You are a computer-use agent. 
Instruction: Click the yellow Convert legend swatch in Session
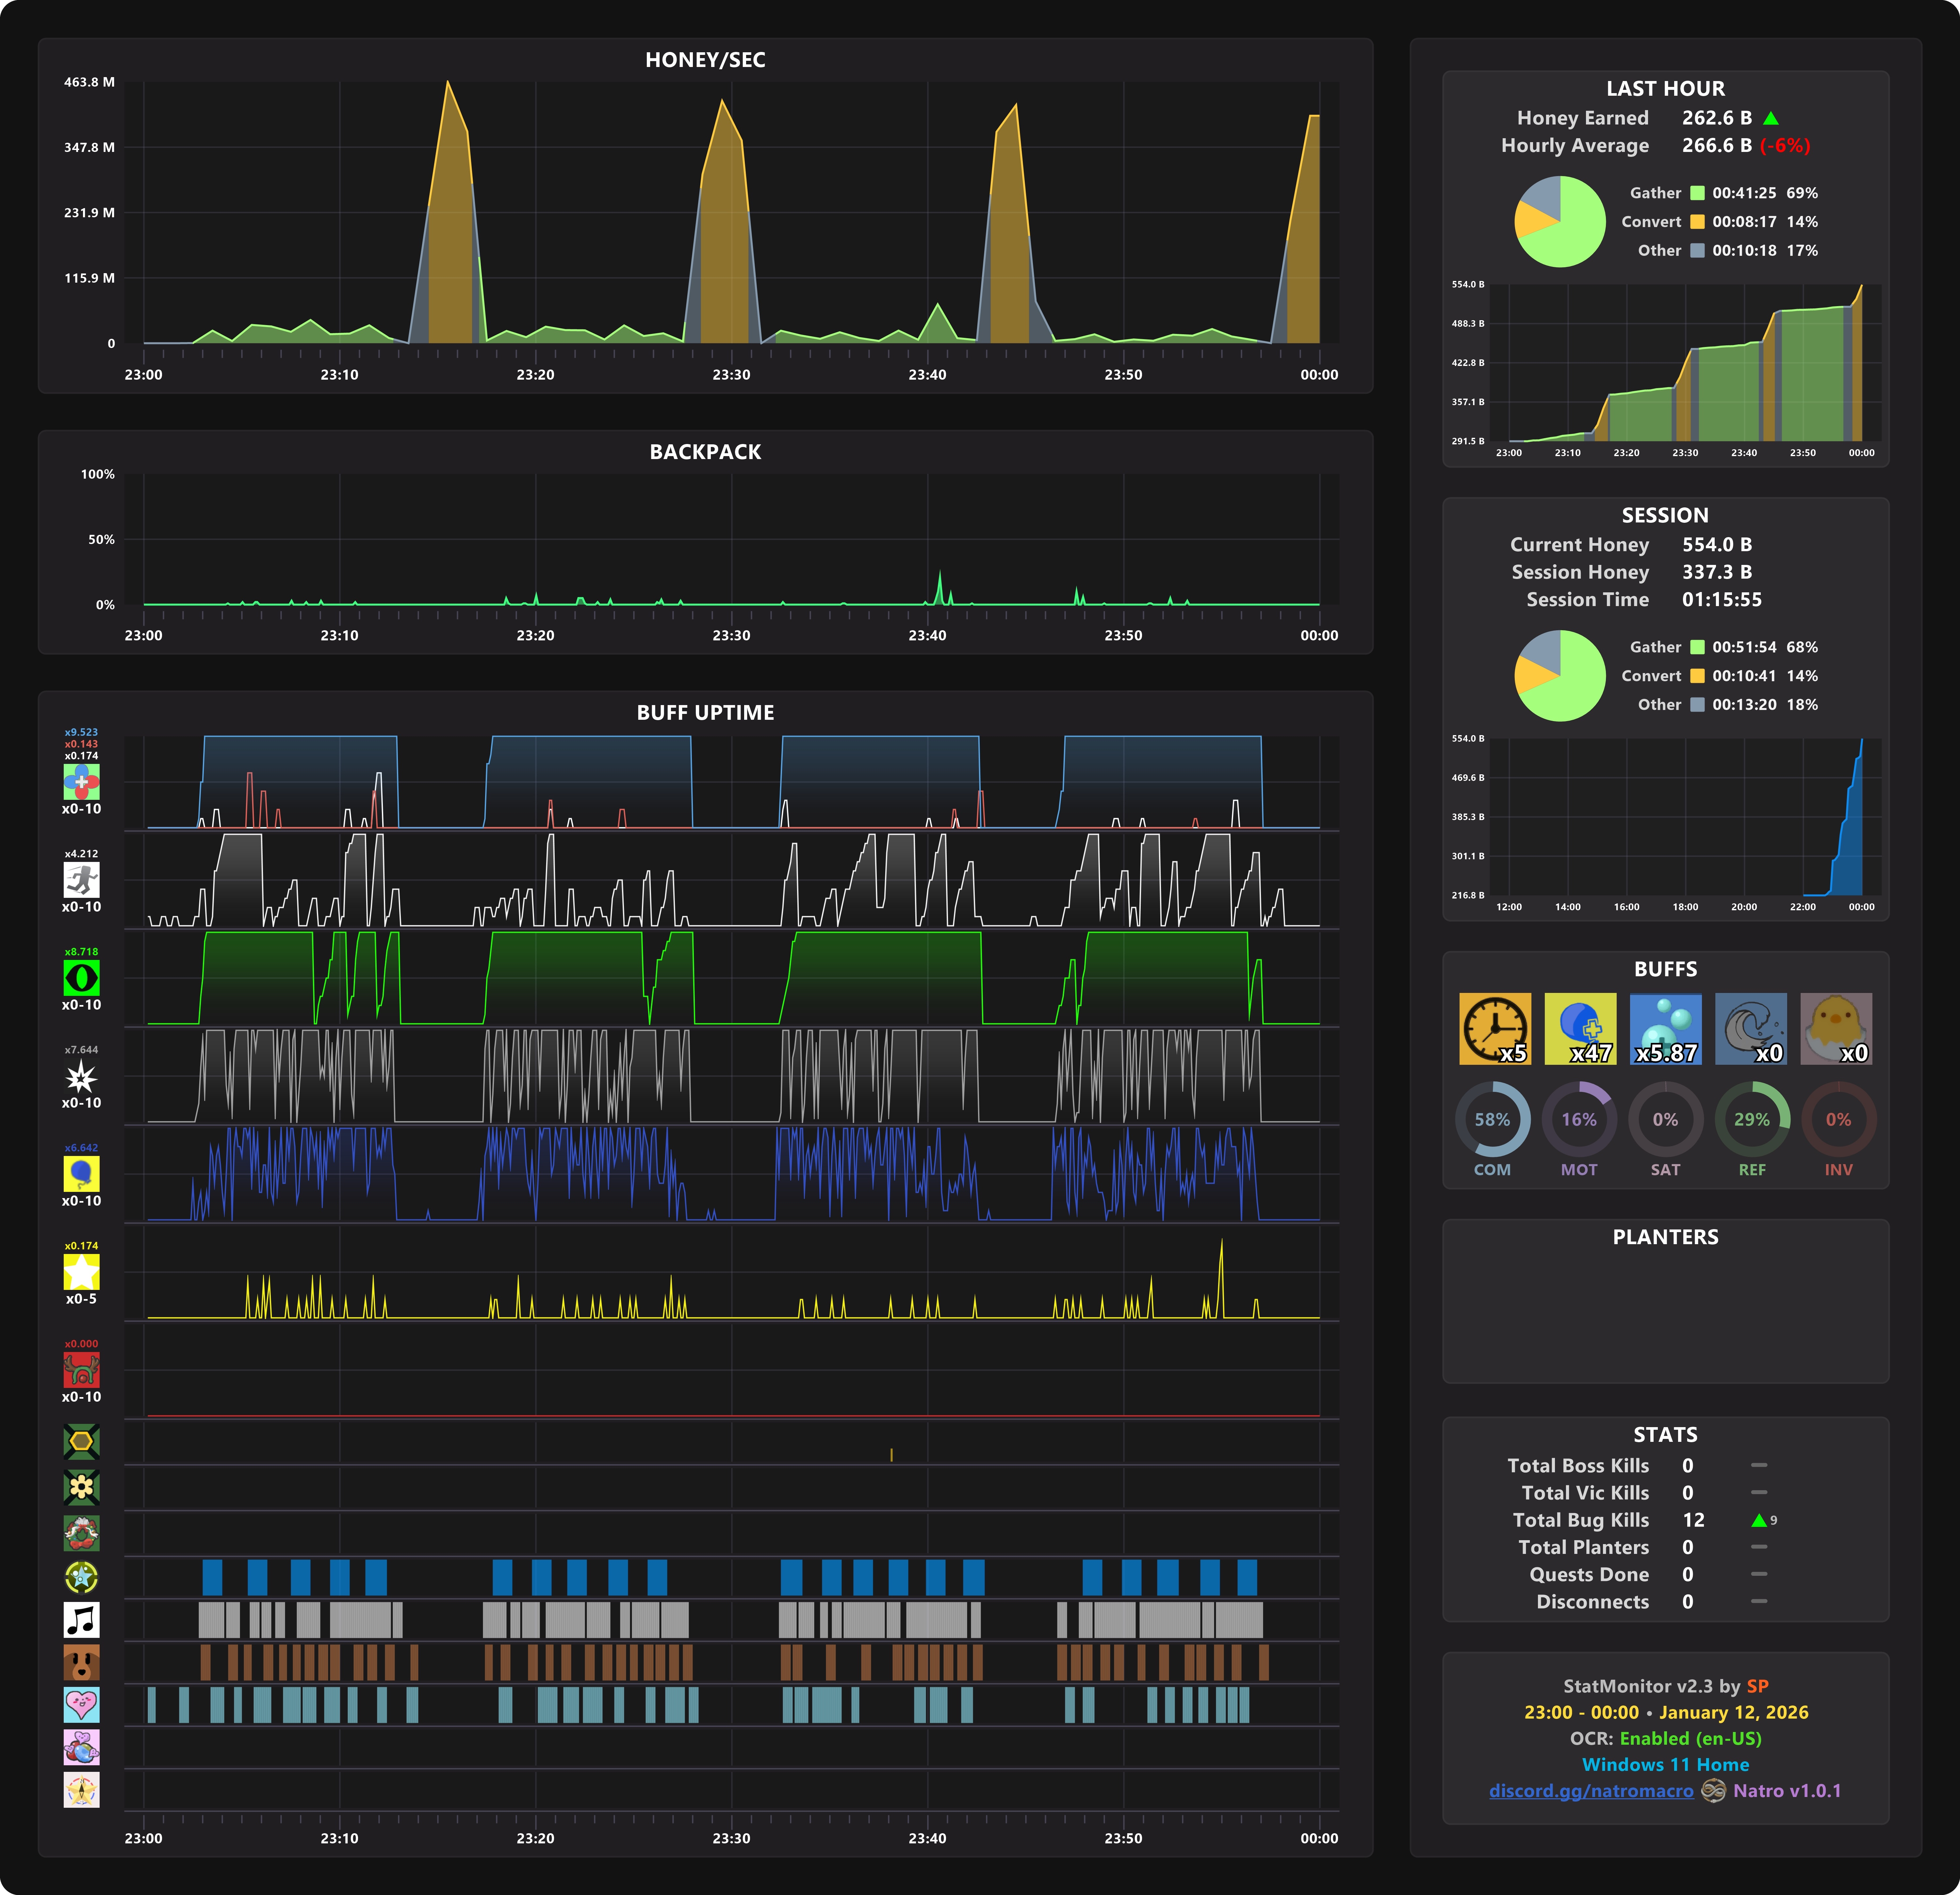1697,676
